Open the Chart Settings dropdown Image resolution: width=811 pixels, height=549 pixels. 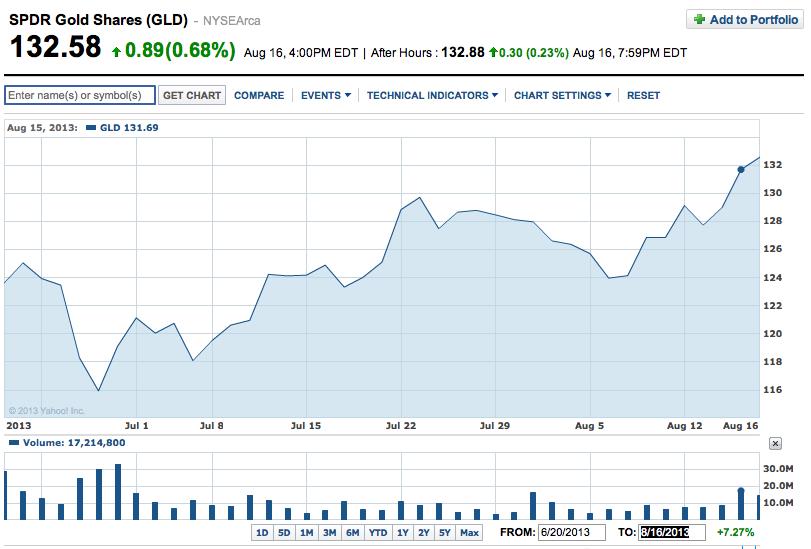tap(562, 96)
